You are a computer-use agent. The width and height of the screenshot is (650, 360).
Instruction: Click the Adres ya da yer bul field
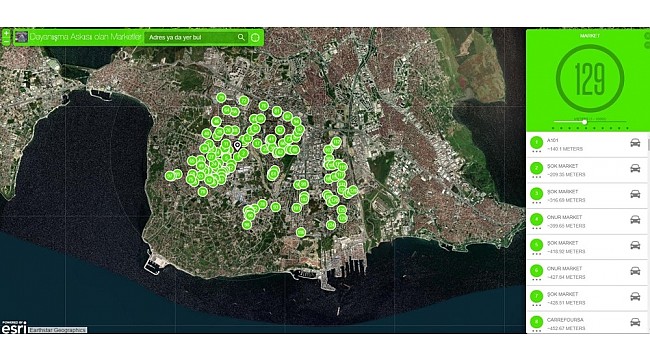point(196,37)
